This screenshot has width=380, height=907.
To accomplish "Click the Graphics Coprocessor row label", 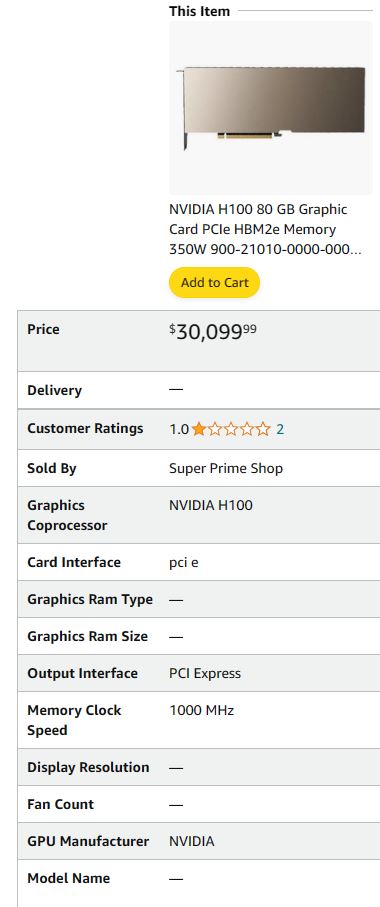I will click(67, 515).
